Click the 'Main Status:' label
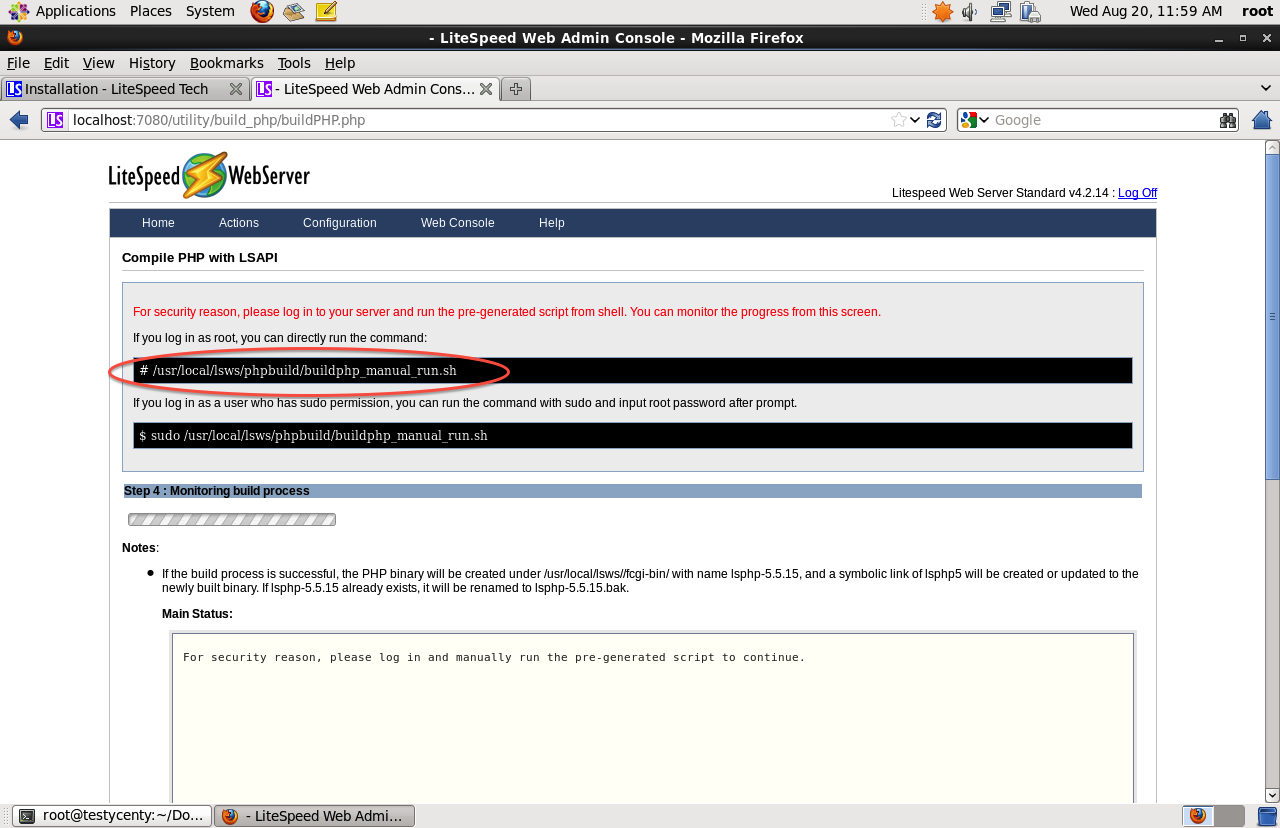This screenshot has width=1280, height=828. click(197, 614)
